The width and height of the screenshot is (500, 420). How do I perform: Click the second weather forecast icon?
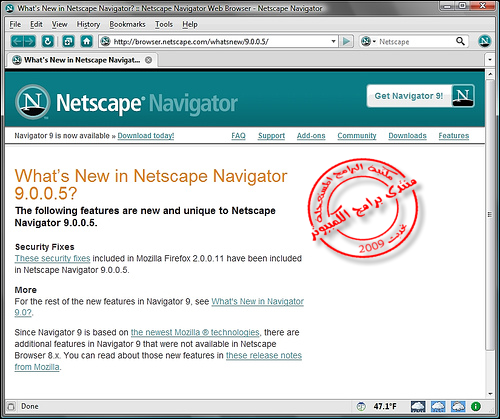coord(438,406)
